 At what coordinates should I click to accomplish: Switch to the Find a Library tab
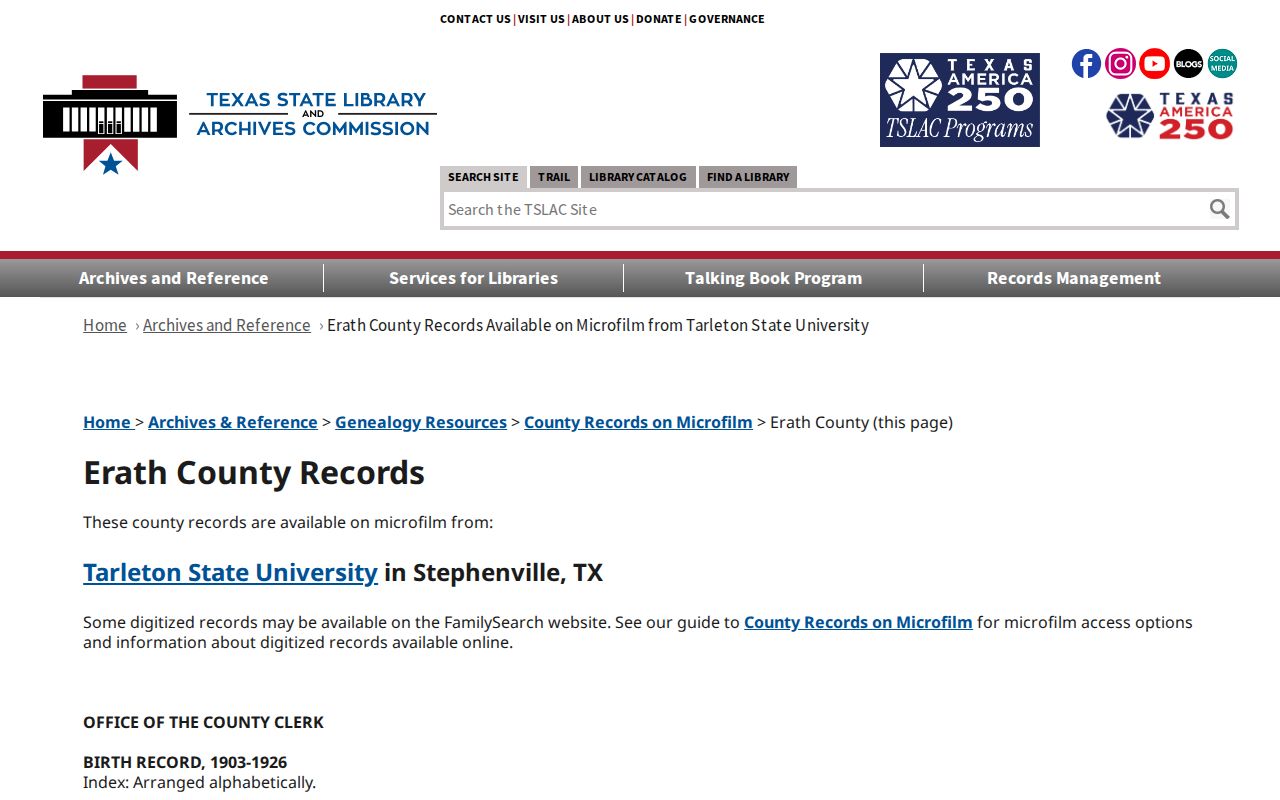click(x=748, y=177)
